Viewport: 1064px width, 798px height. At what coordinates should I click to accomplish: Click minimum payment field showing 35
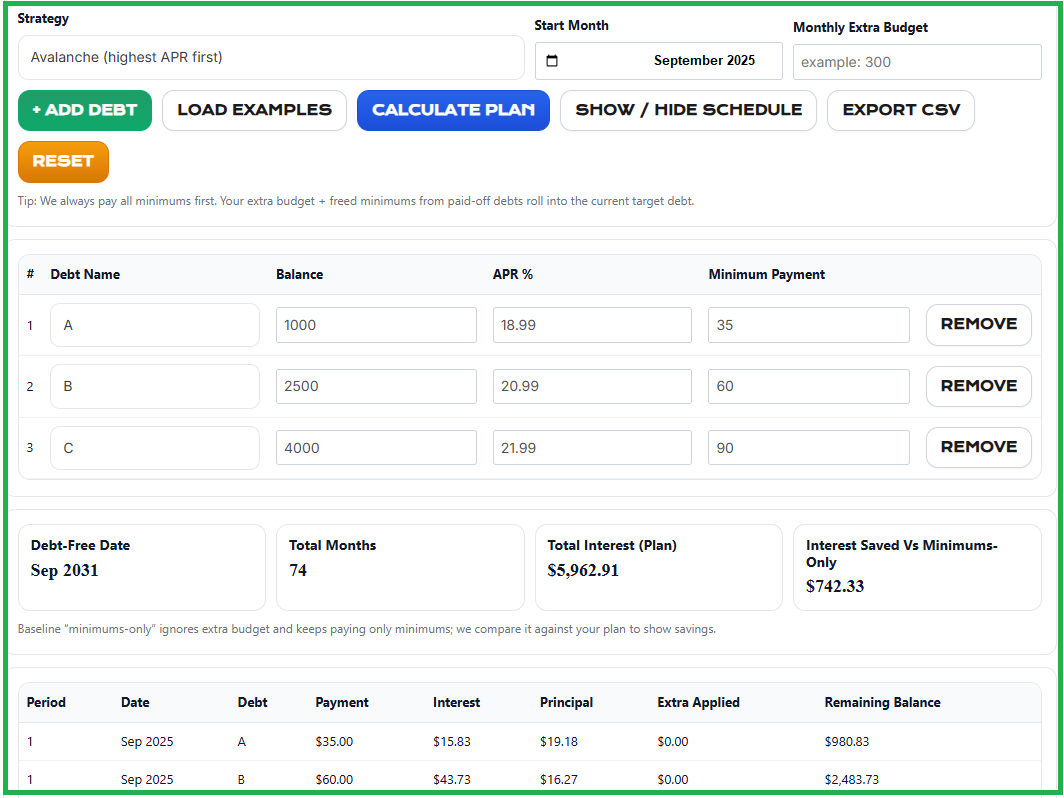click(x=808, y=325)
